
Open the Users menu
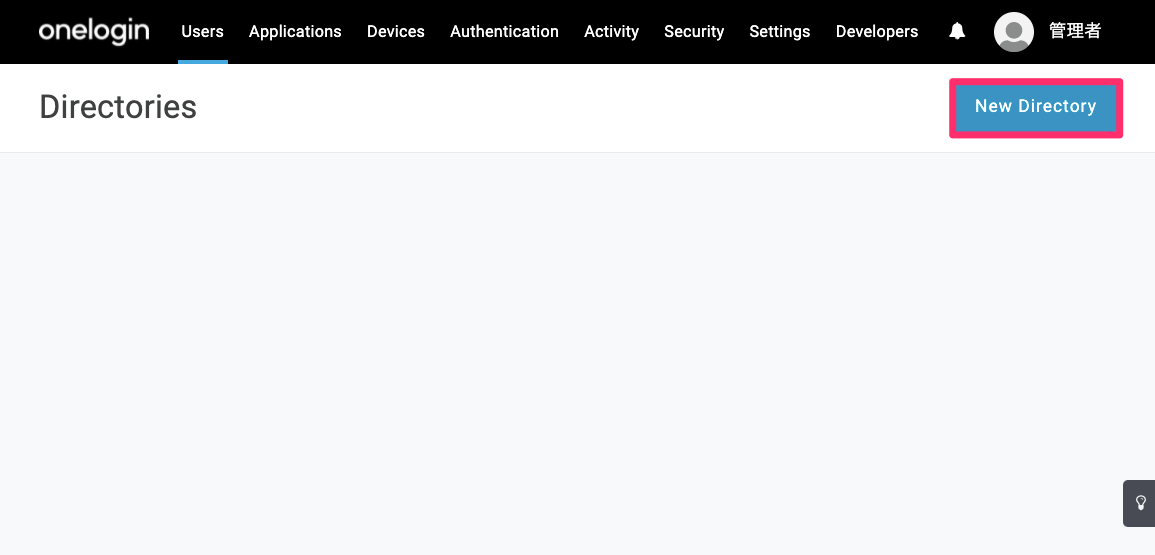[203, 32]
